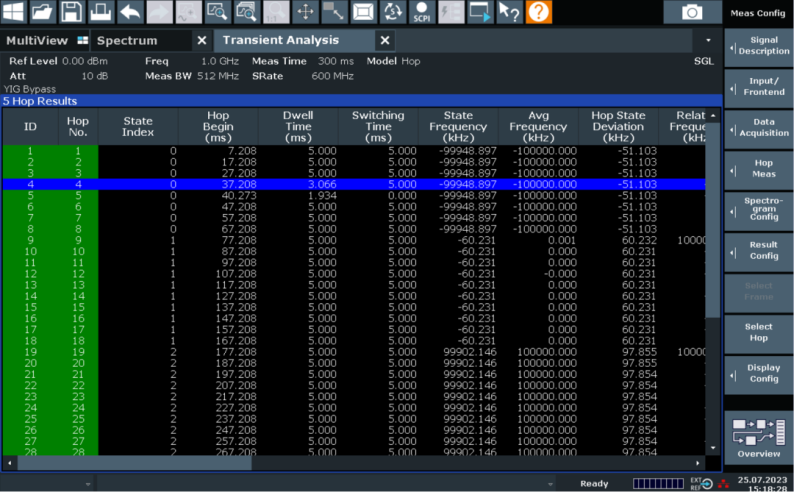Open the Input/Frontend softkey
794x492 pixels.
[x=759, y=87]
